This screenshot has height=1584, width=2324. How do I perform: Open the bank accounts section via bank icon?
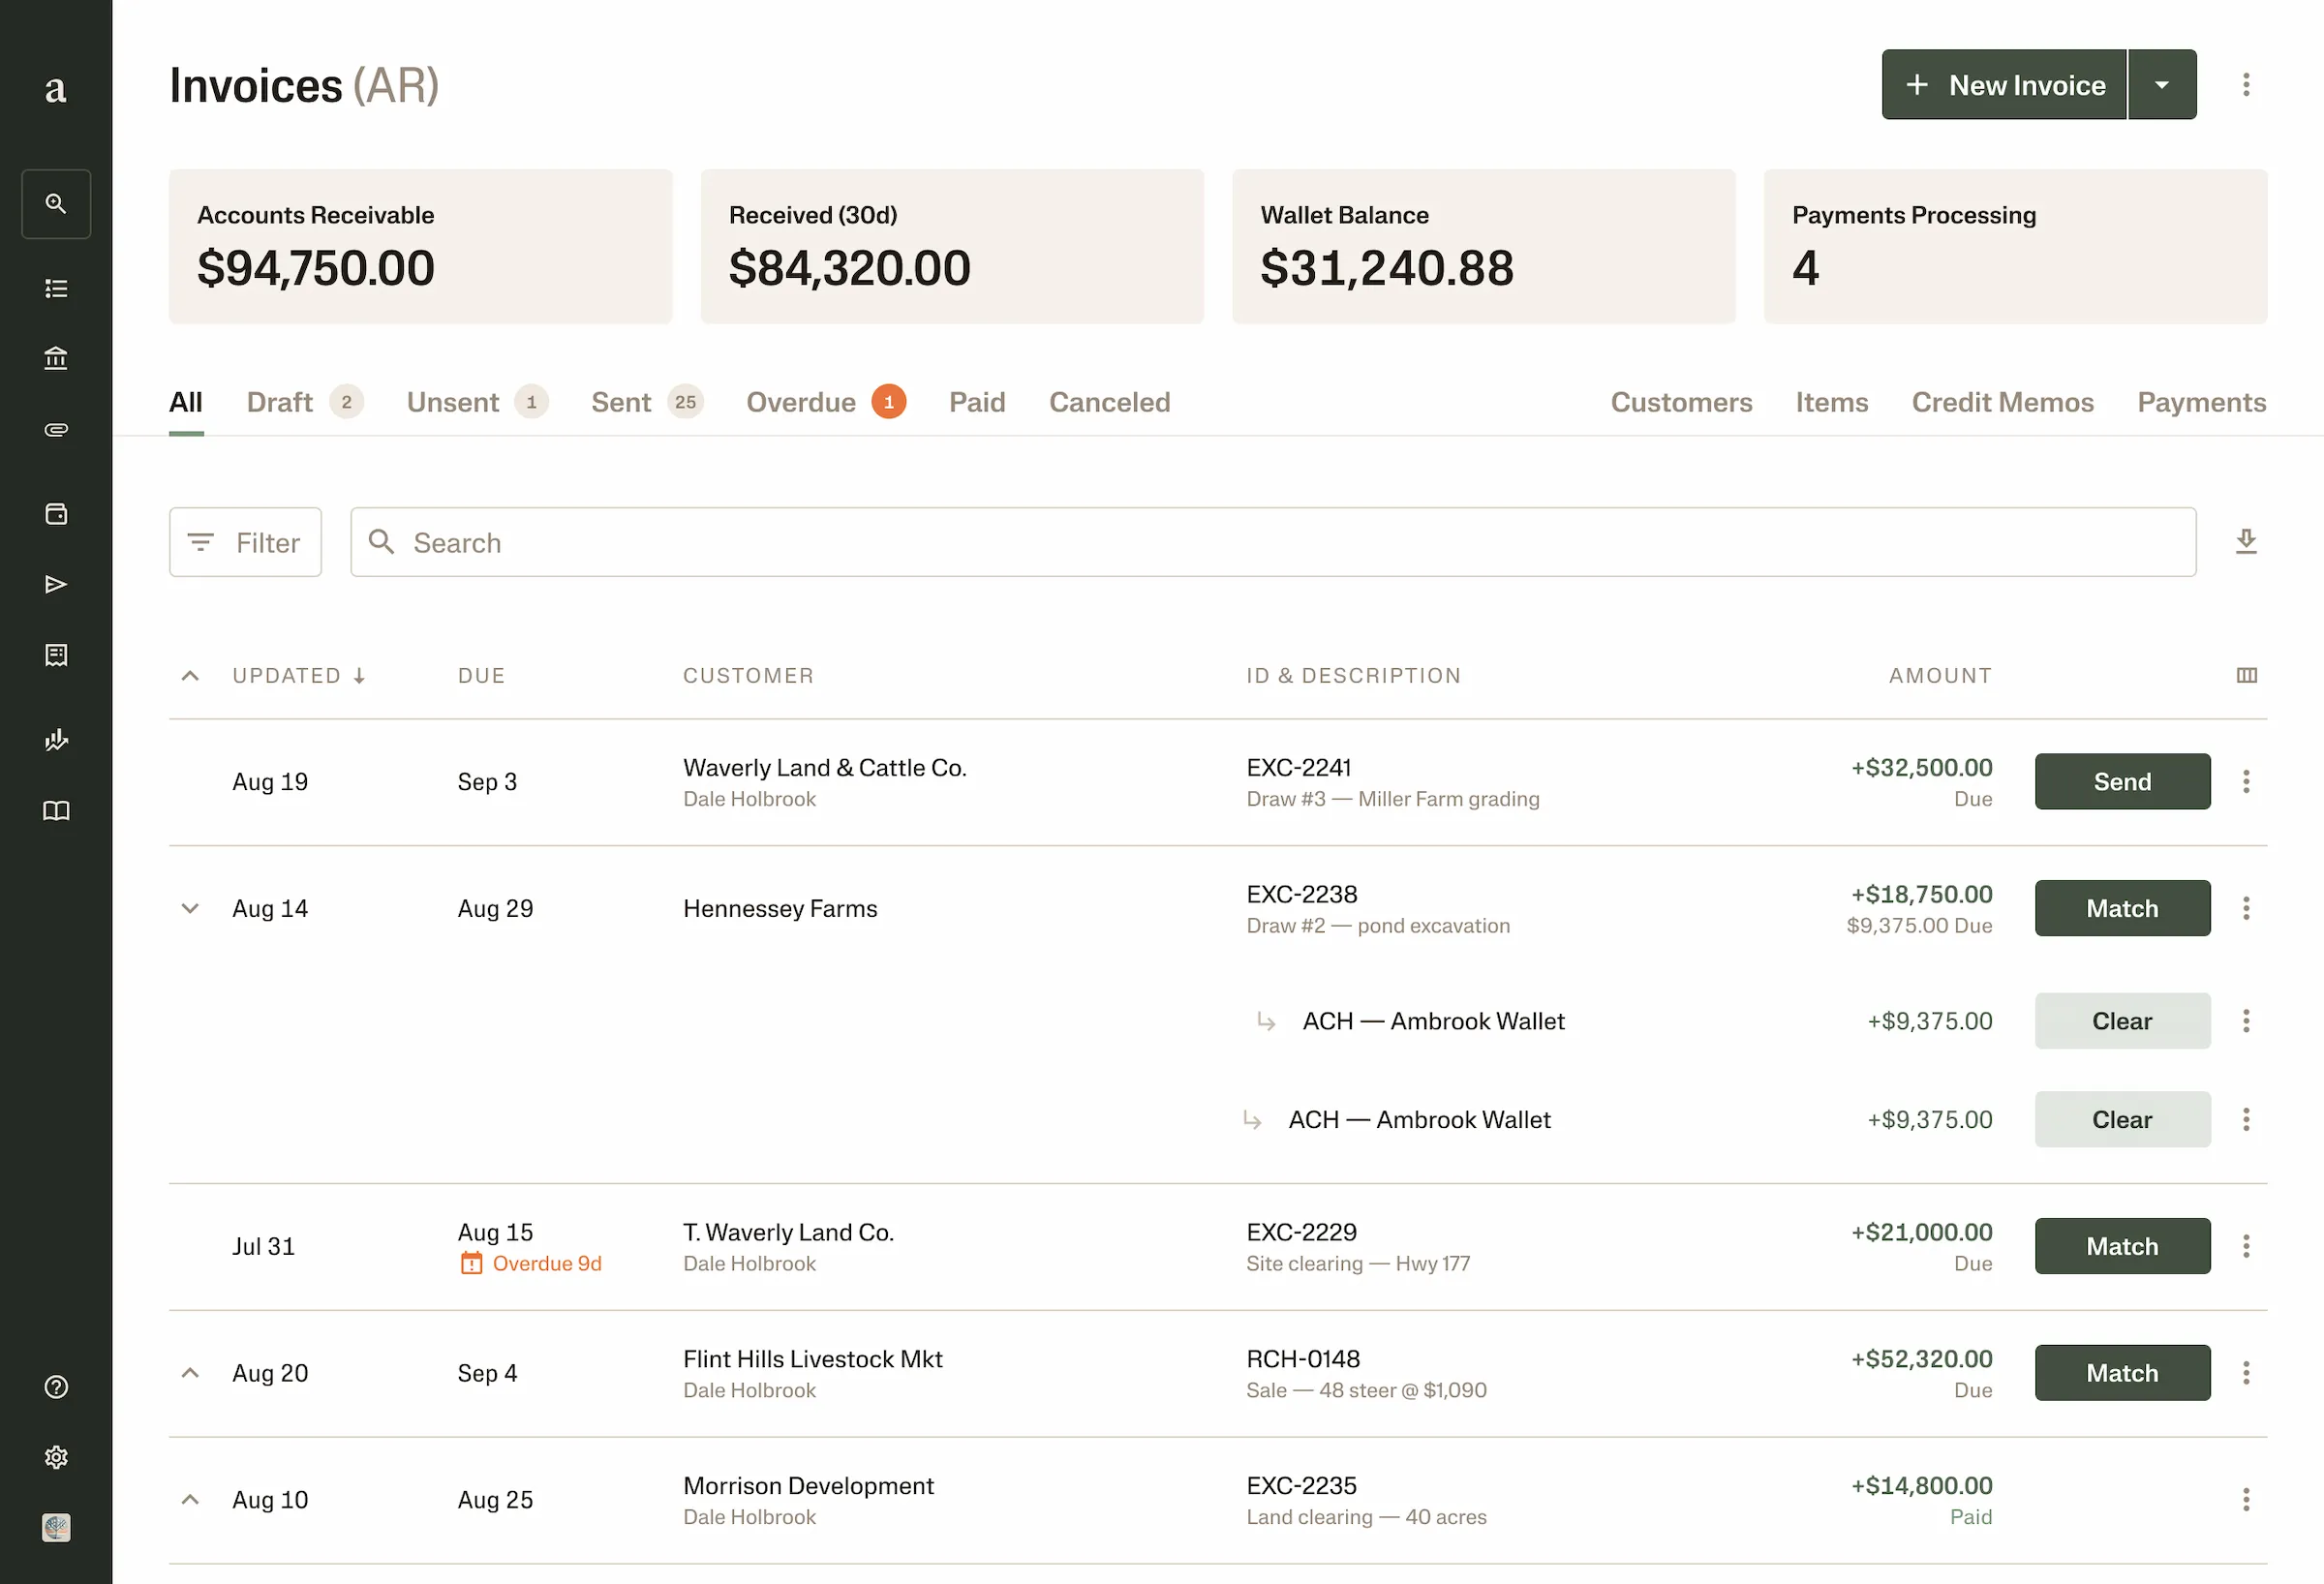pos(56,358)
